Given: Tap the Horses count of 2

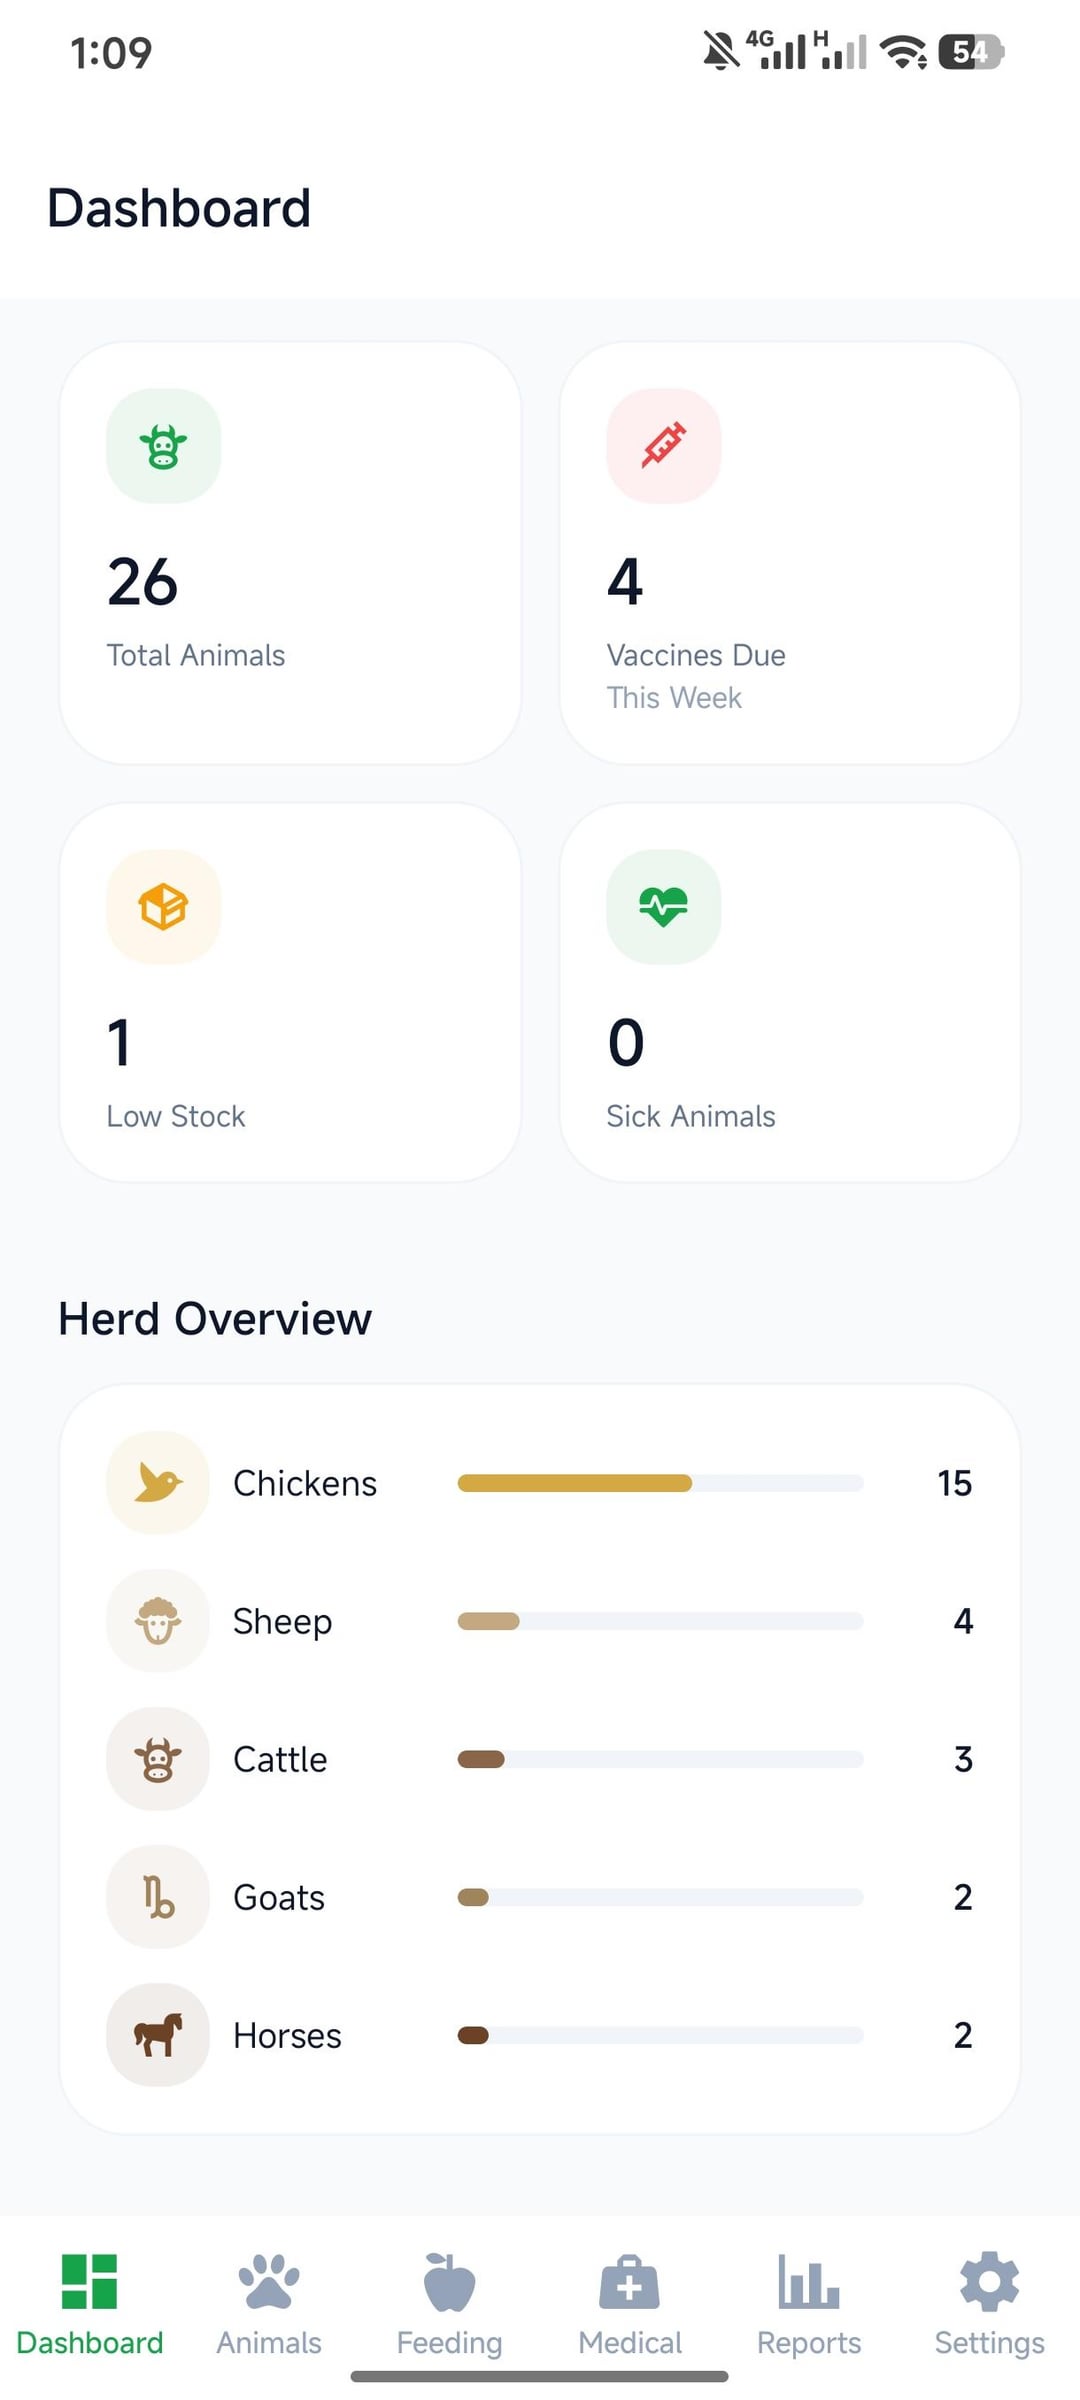Looking at the screenshot, I should pos(962,2035).
